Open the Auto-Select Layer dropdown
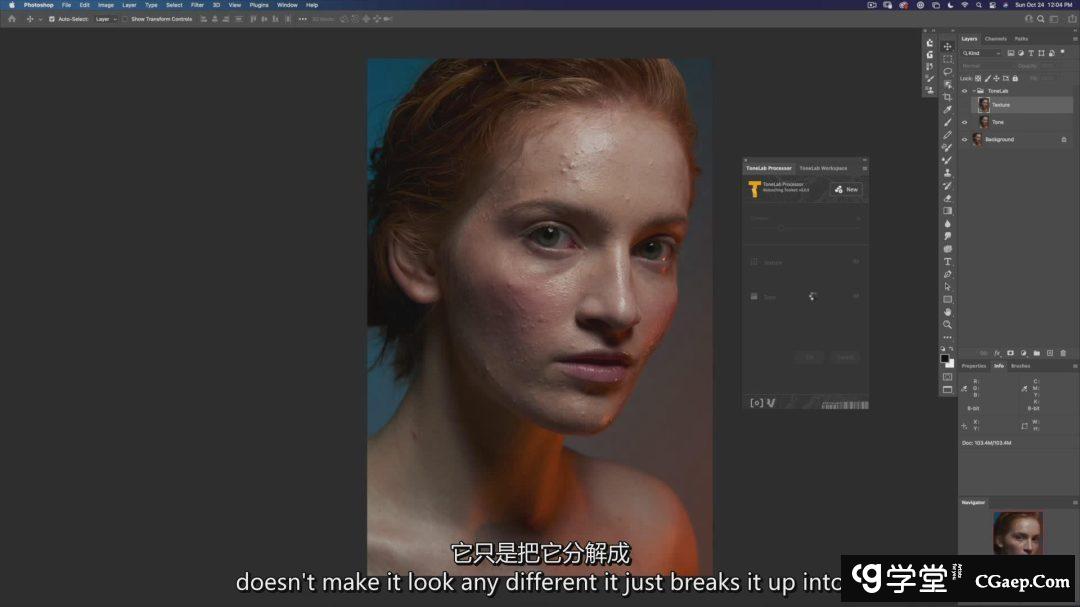 point(105,19)
